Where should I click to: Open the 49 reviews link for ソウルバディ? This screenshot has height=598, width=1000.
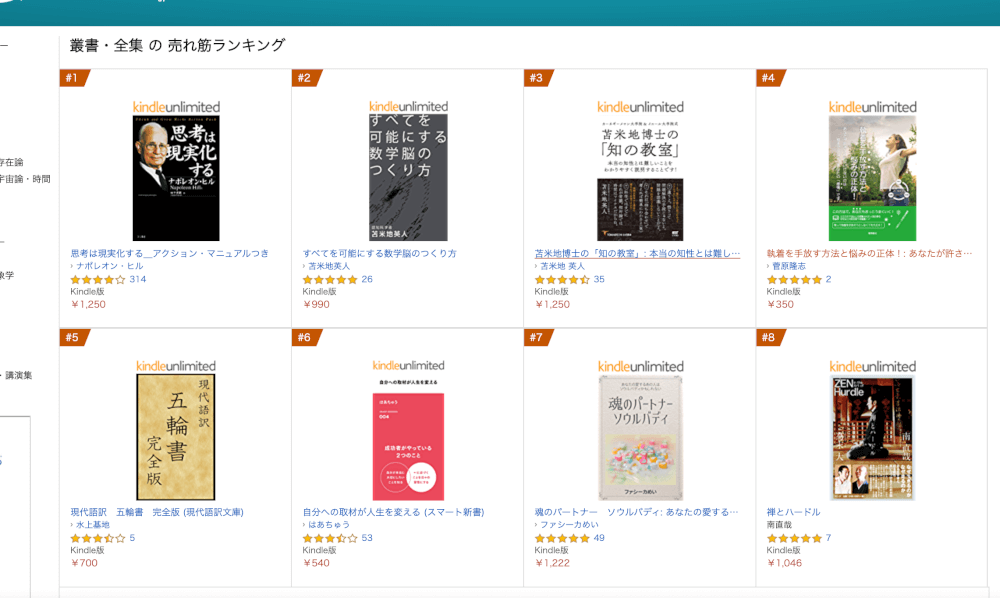tap(599, 538)
